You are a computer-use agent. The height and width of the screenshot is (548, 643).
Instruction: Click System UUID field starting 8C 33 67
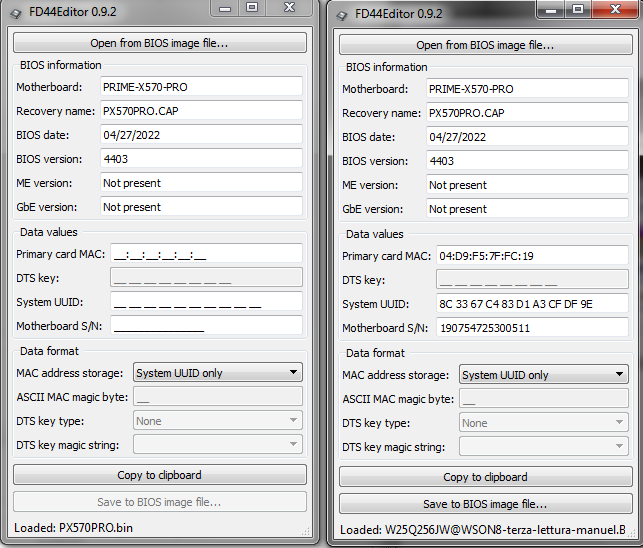coord(532,304)
